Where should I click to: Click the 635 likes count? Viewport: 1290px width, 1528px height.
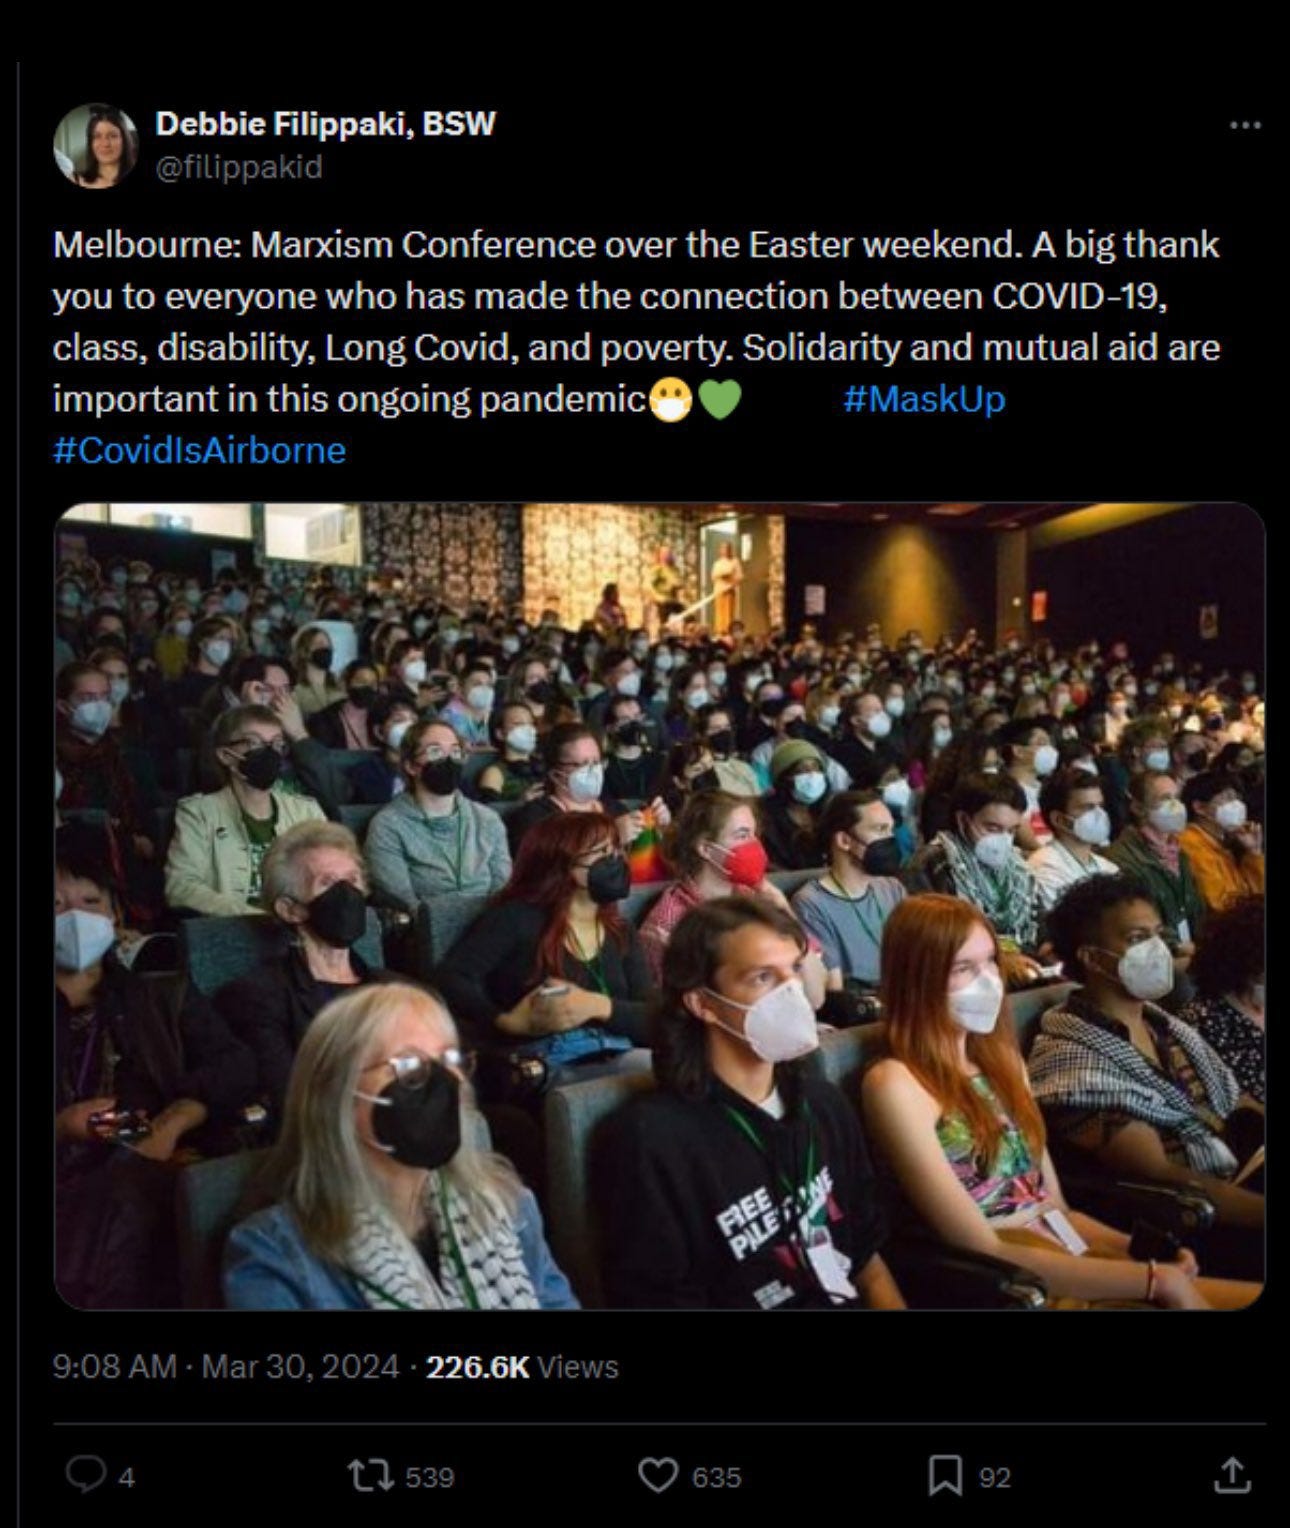pyautogui.click(x=716, y=1477)
